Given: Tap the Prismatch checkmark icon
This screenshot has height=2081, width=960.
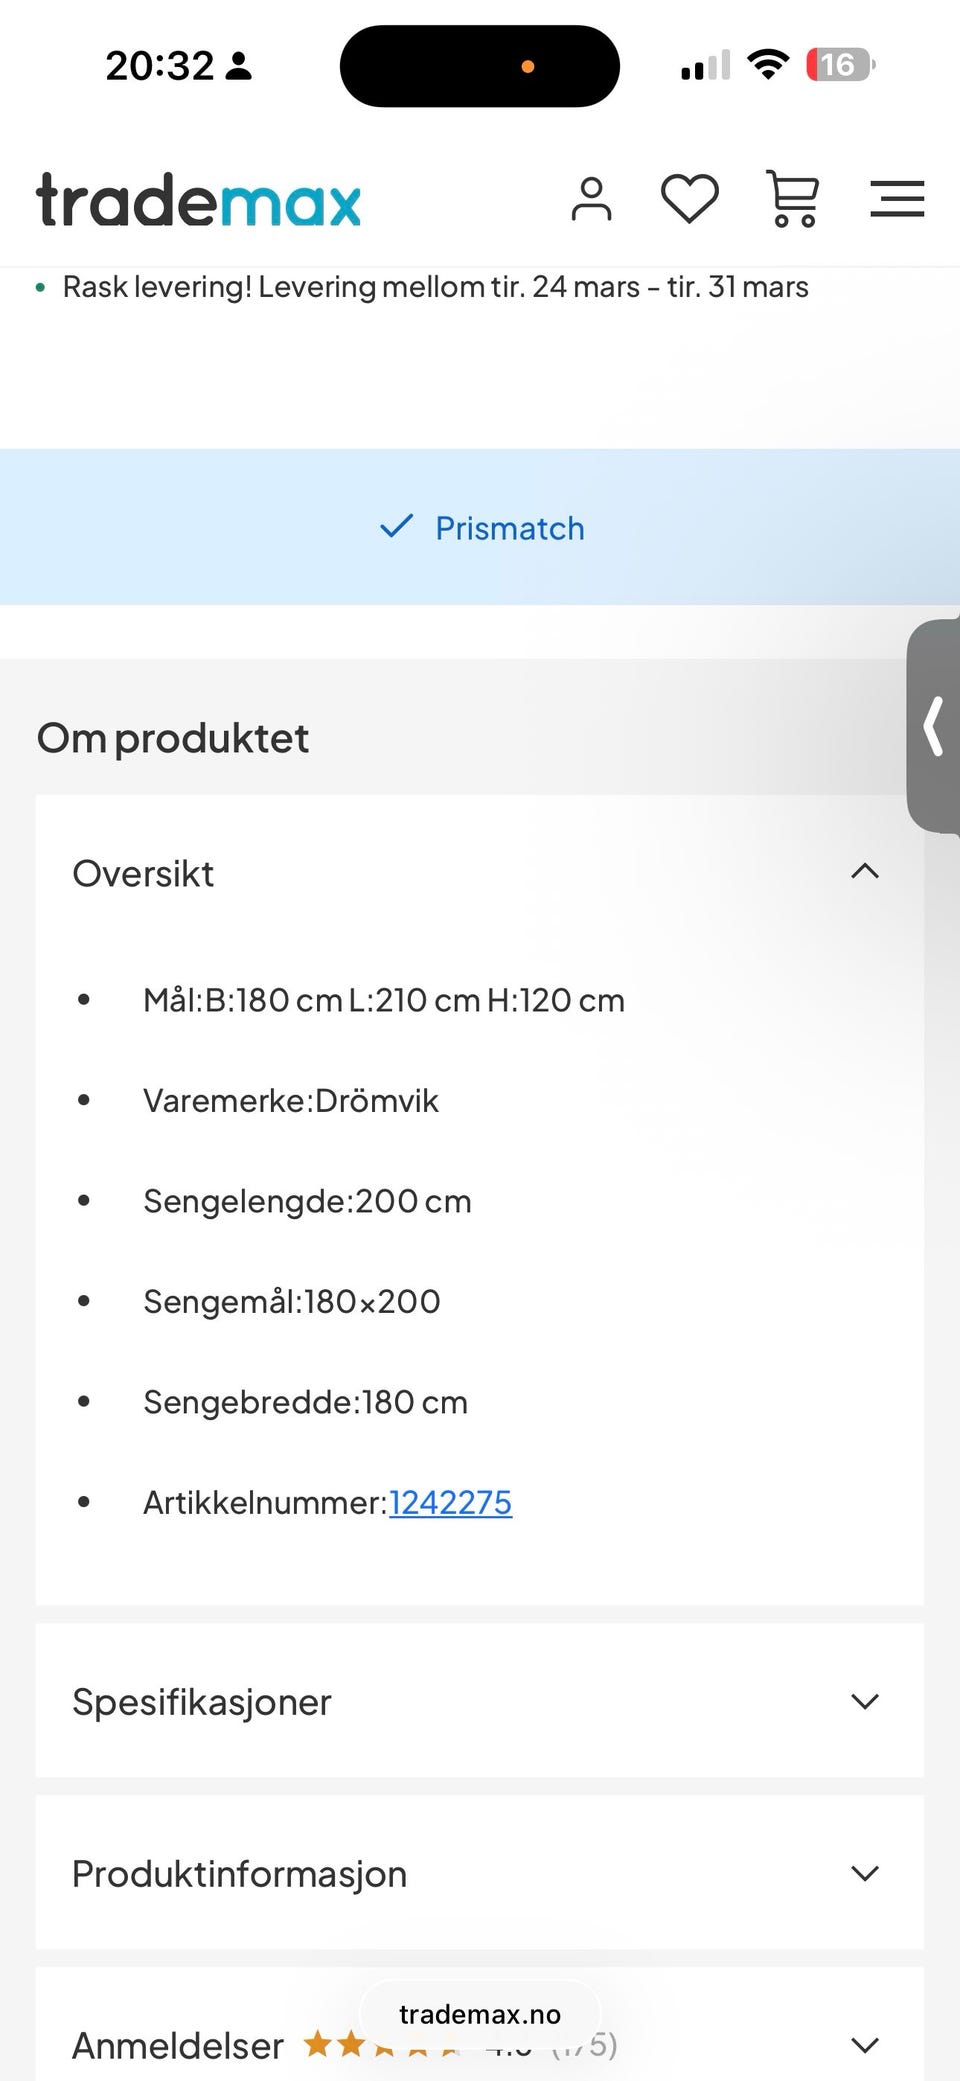Looking at the screenshot, I should click(x=397, y=527).
